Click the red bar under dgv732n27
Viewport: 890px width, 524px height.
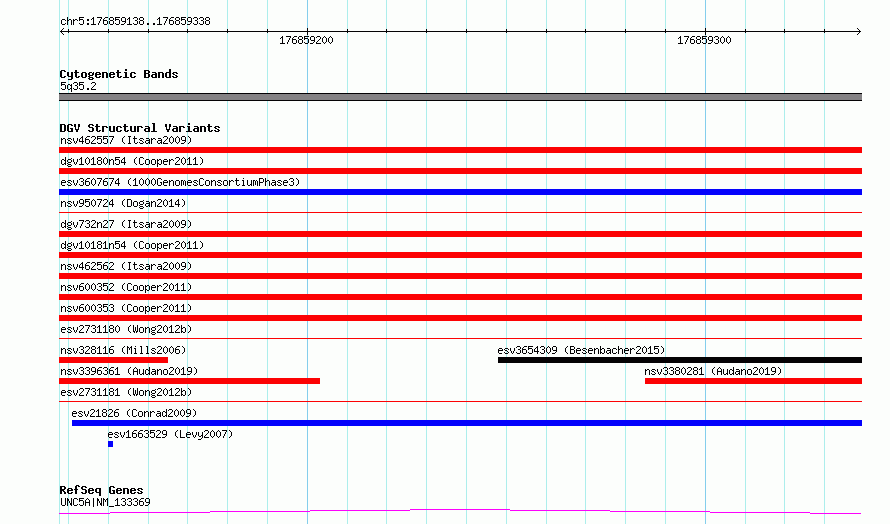460,234
